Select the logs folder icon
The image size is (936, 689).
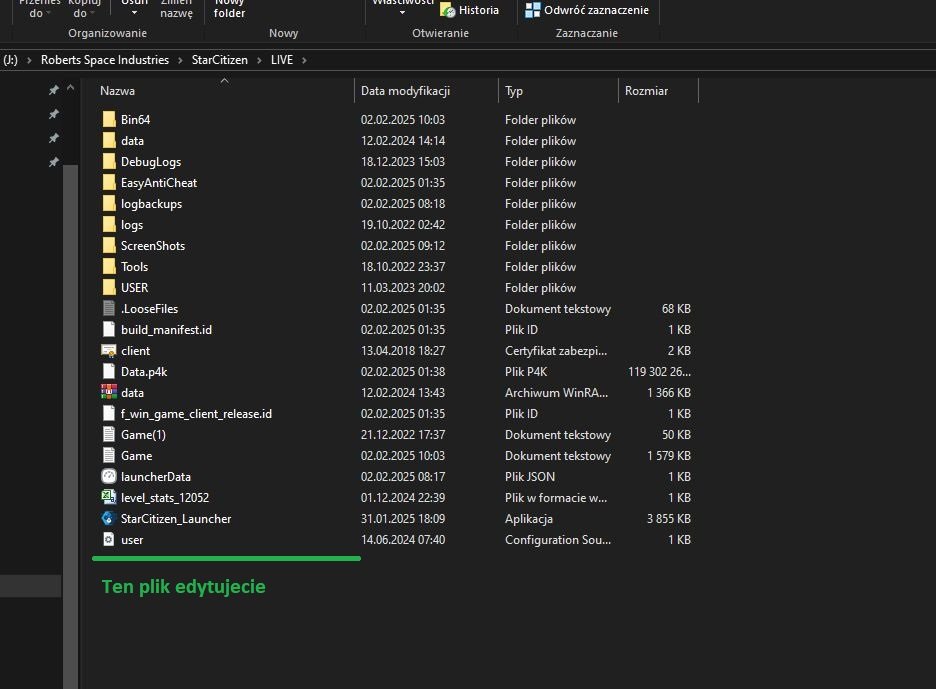coord(109,224)
